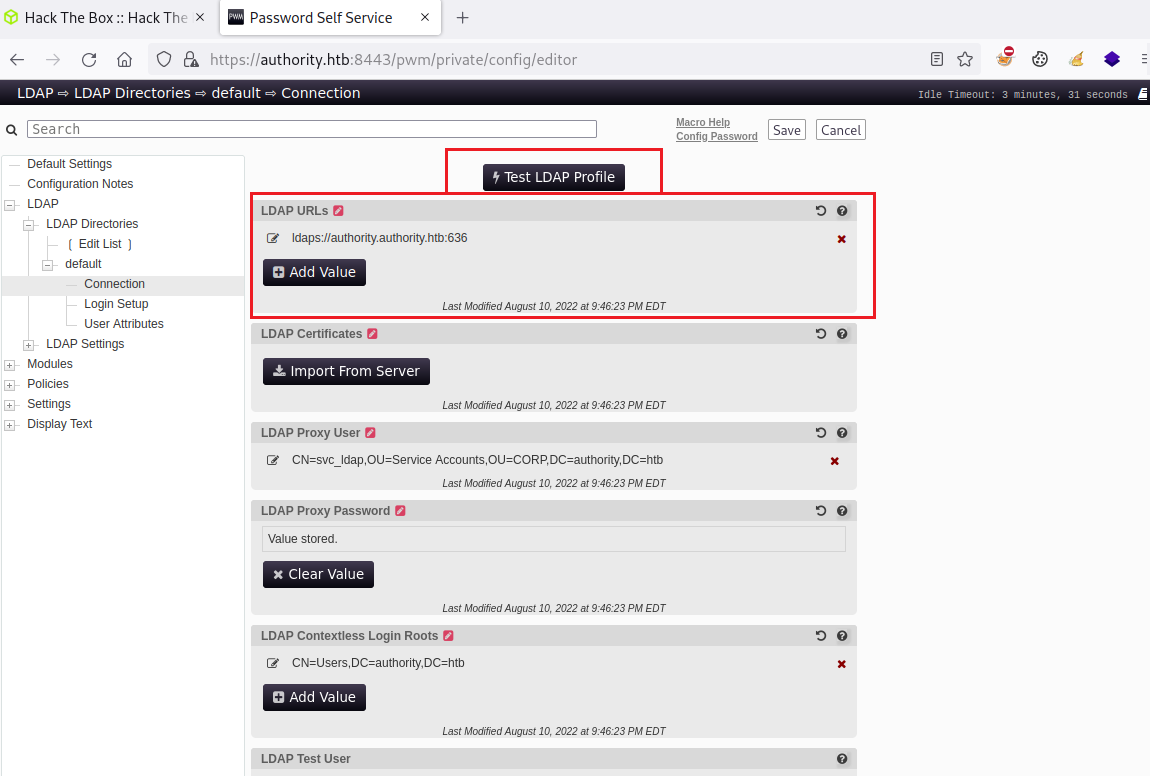1150x776 pixels.
Task: Reset the LDAP Proxy Password setting to default
Action: [x=821, y=511]
